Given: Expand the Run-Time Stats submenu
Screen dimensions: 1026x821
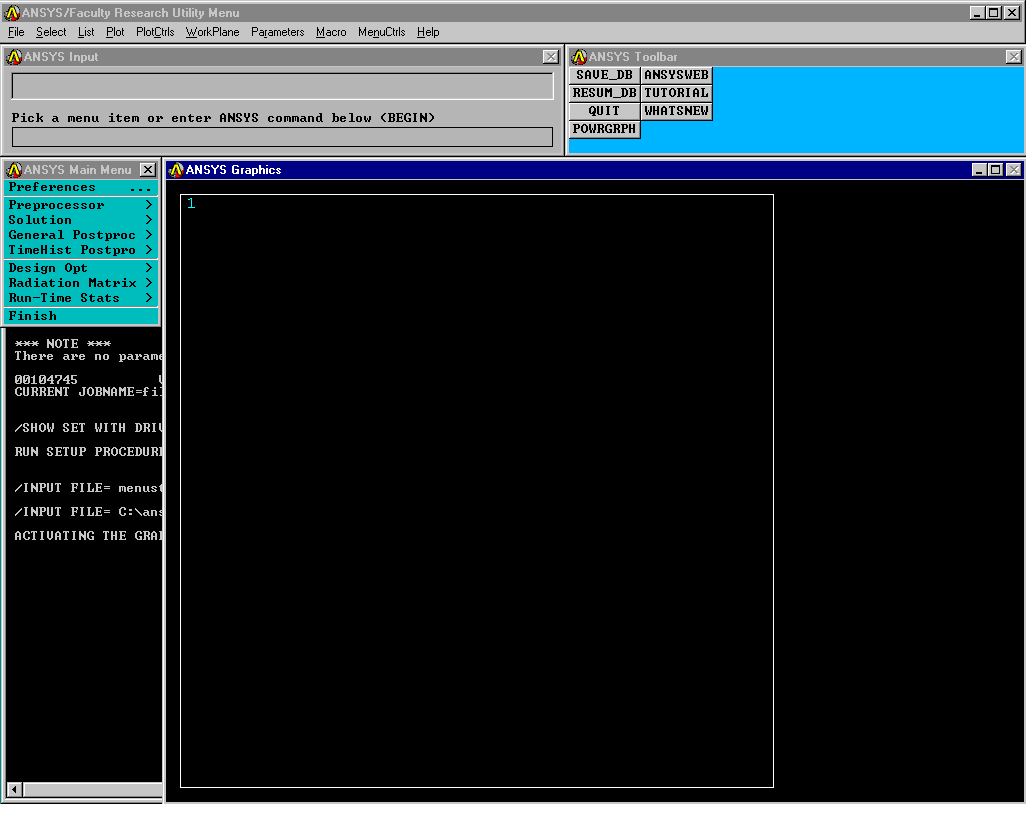Looking at the screenshot, I should pyautogui.click(x=81, y=298).
